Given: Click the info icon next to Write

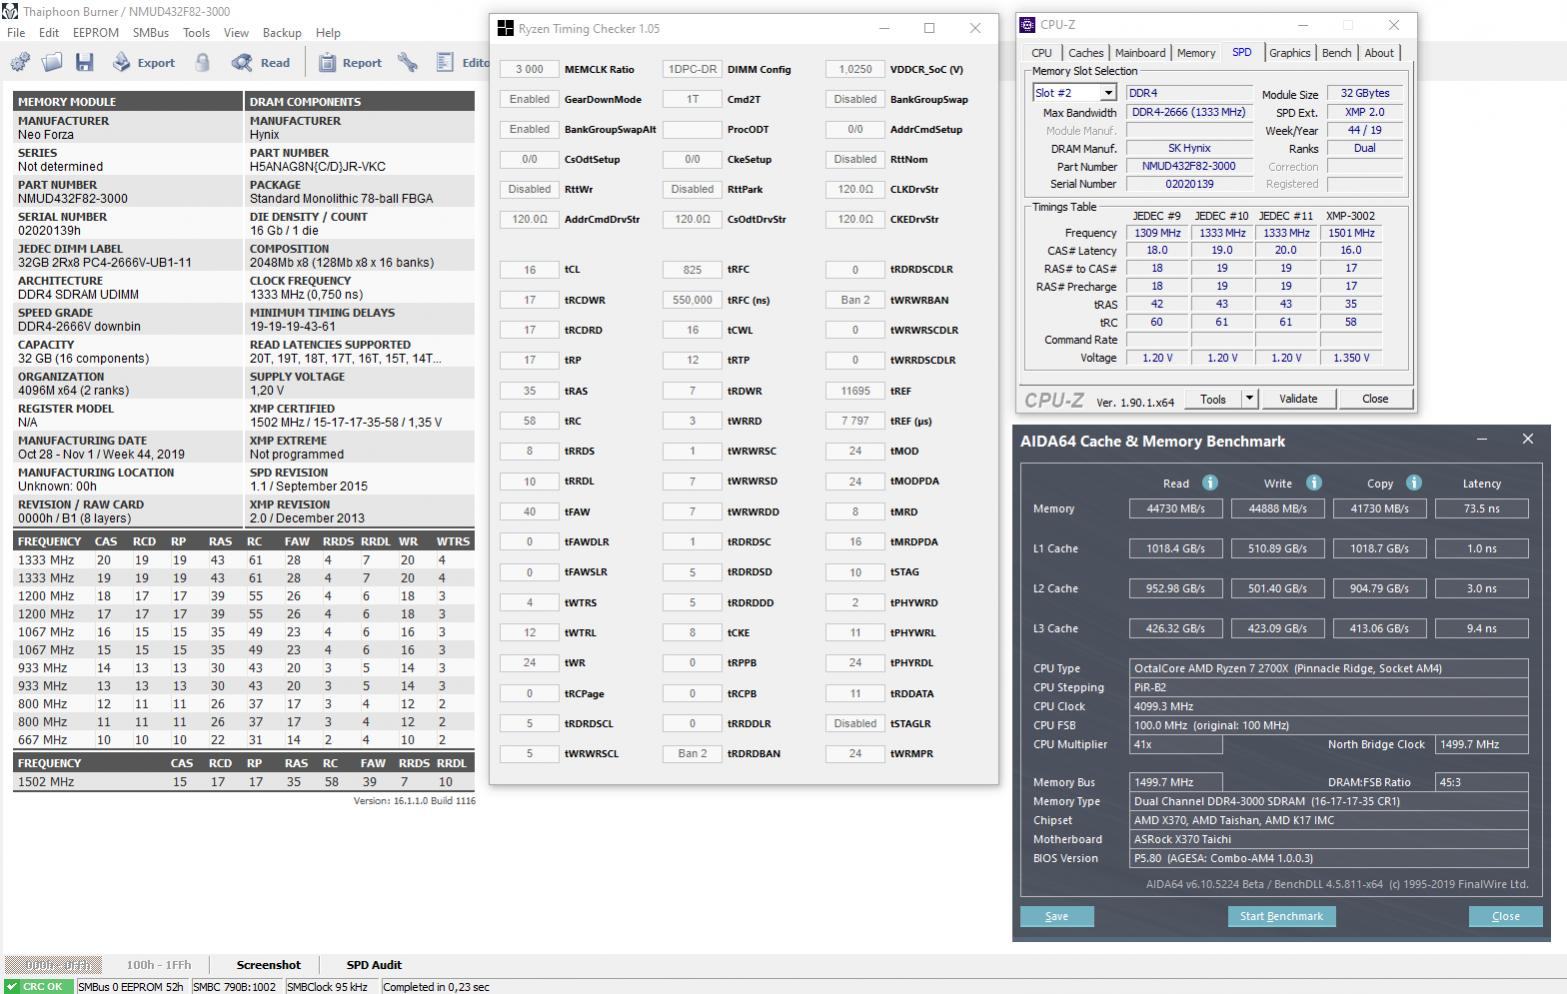Looking at the screenshot, I should click(1314, 483).
